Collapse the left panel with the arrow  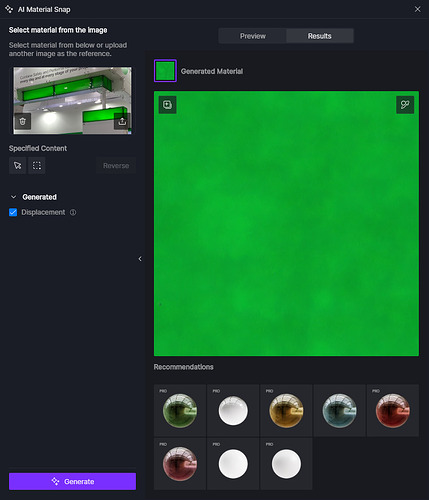coord(140,259)
